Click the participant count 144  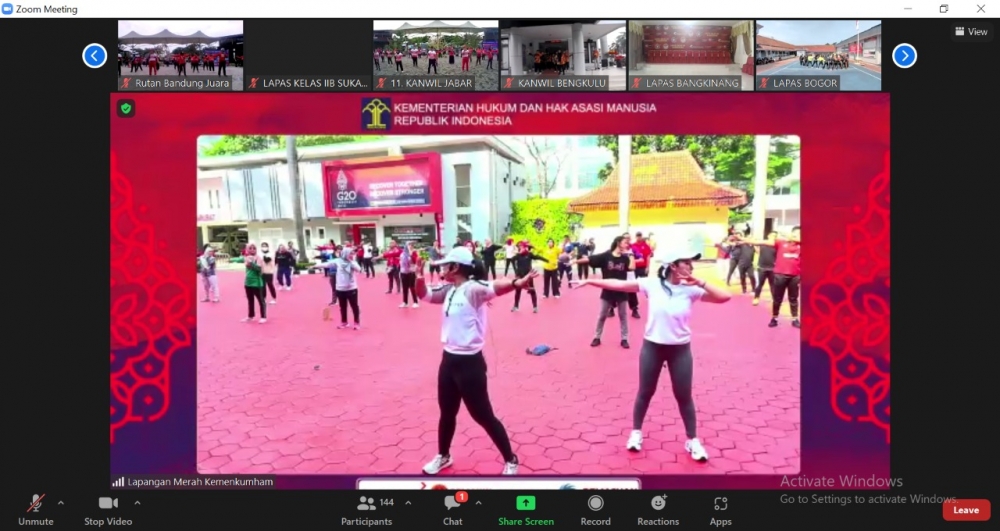pyautogui.click(x=386, y=502)
